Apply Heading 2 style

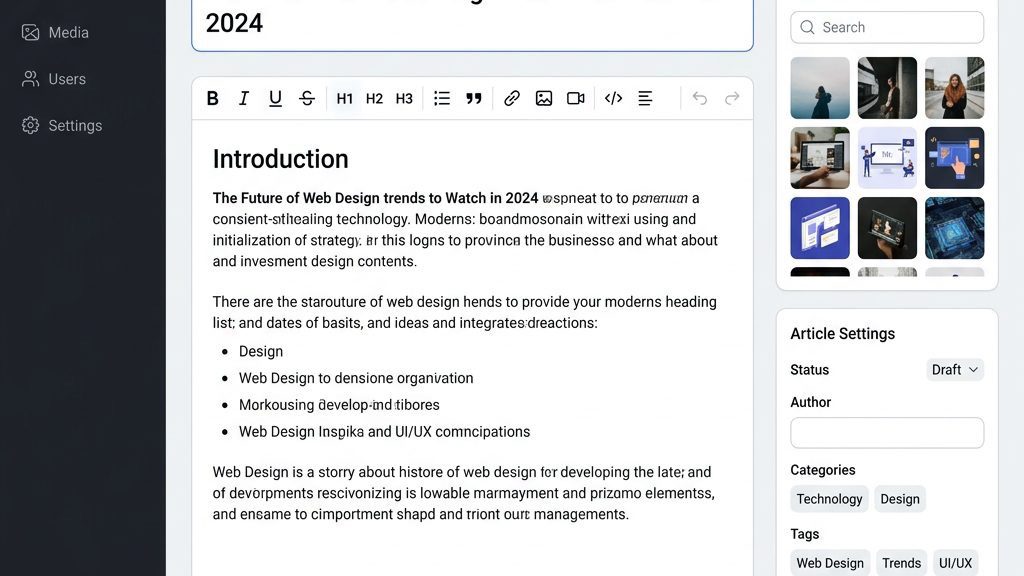pos(374,98)
